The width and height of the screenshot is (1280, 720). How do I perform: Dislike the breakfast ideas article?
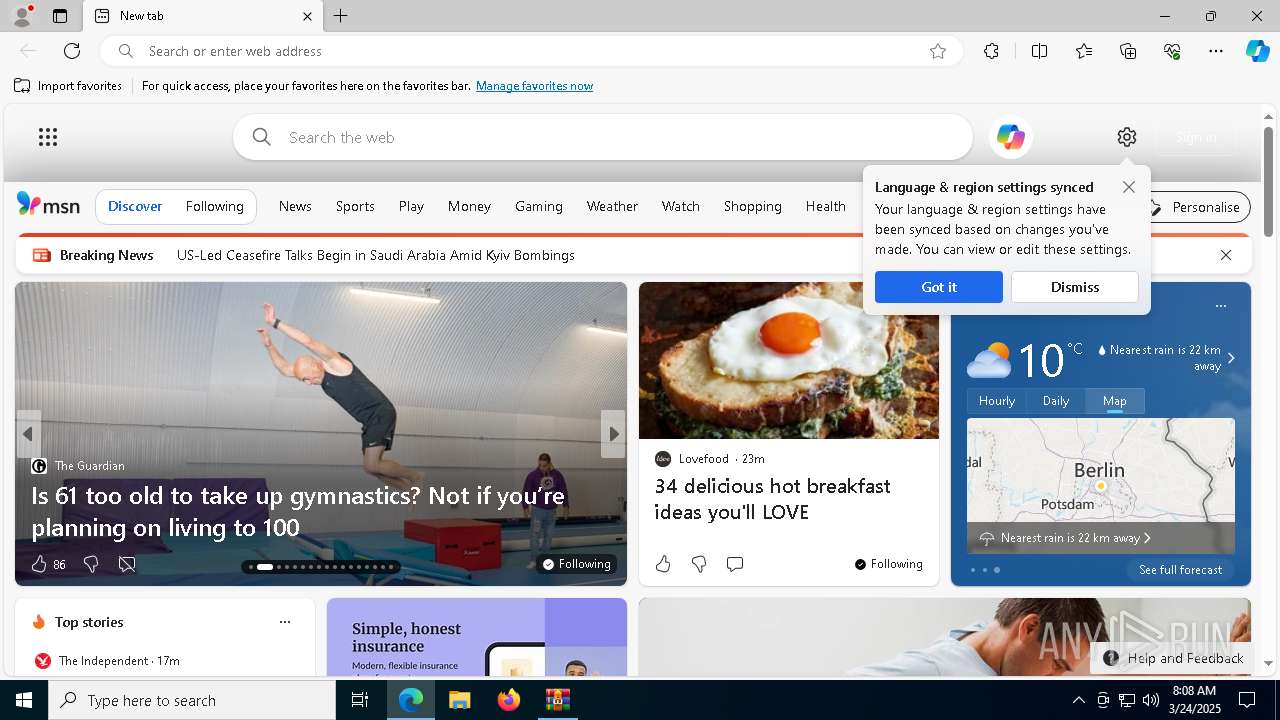tap(699, 564)
